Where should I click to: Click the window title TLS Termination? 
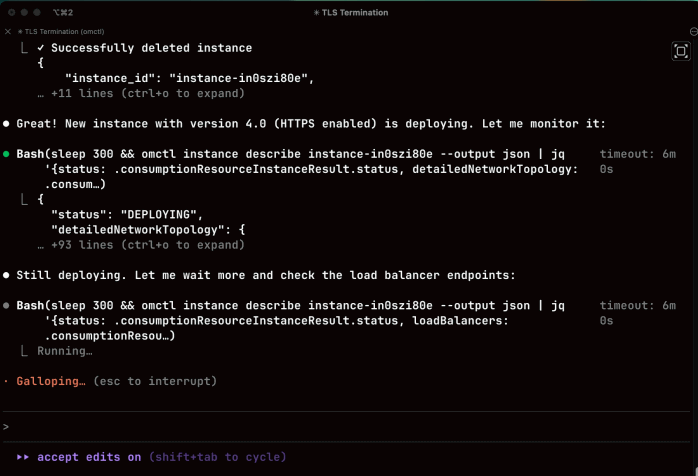click(351, 13)
